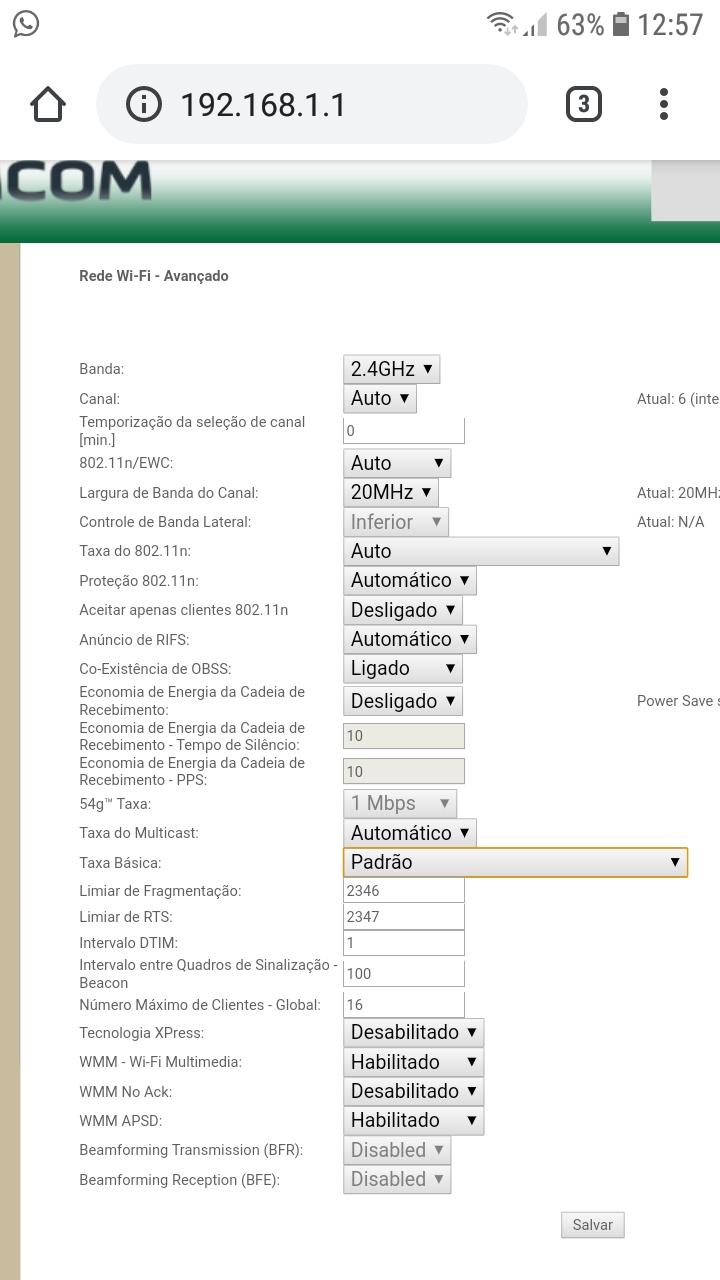Open the Taxa do 802.11n dropdown

481,551
